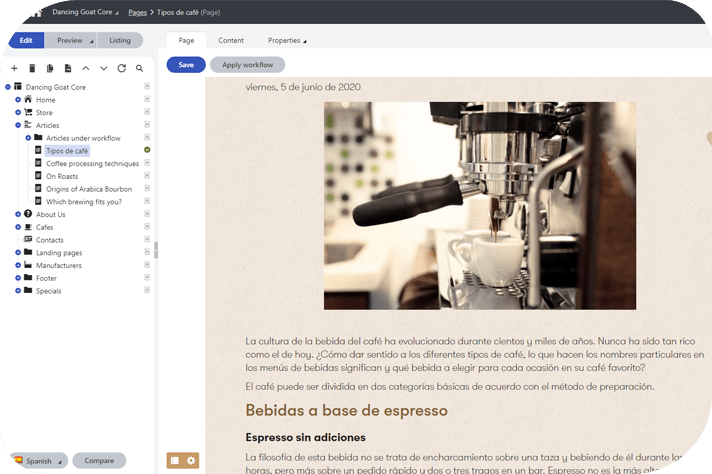Expand the About Us tree node
This screenshot has width=712, height=474.
point(18,214)
